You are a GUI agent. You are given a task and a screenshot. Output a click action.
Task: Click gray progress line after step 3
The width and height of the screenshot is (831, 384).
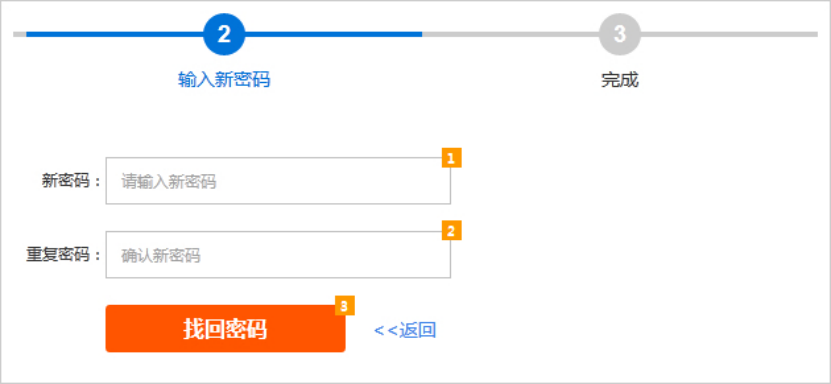pos(729,34)
